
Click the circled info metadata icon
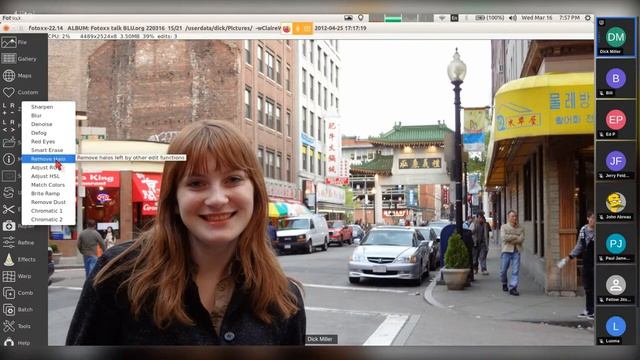[9, 159]
